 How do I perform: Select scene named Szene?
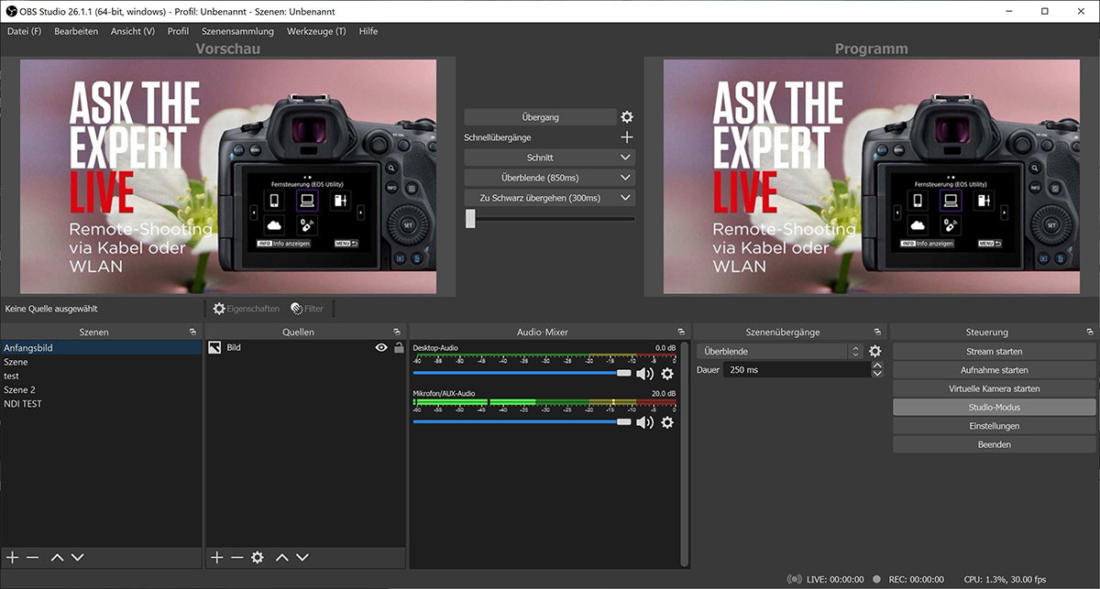click(x=101, y=362)
